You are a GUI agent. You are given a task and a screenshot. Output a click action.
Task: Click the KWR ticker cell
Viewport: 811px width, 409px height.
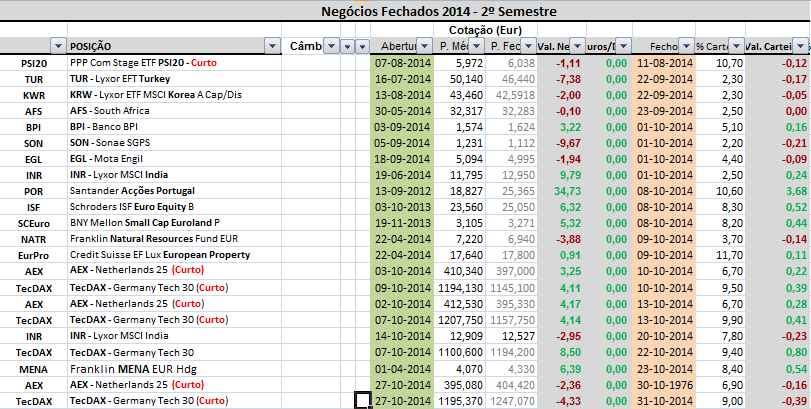pos(34,96)
